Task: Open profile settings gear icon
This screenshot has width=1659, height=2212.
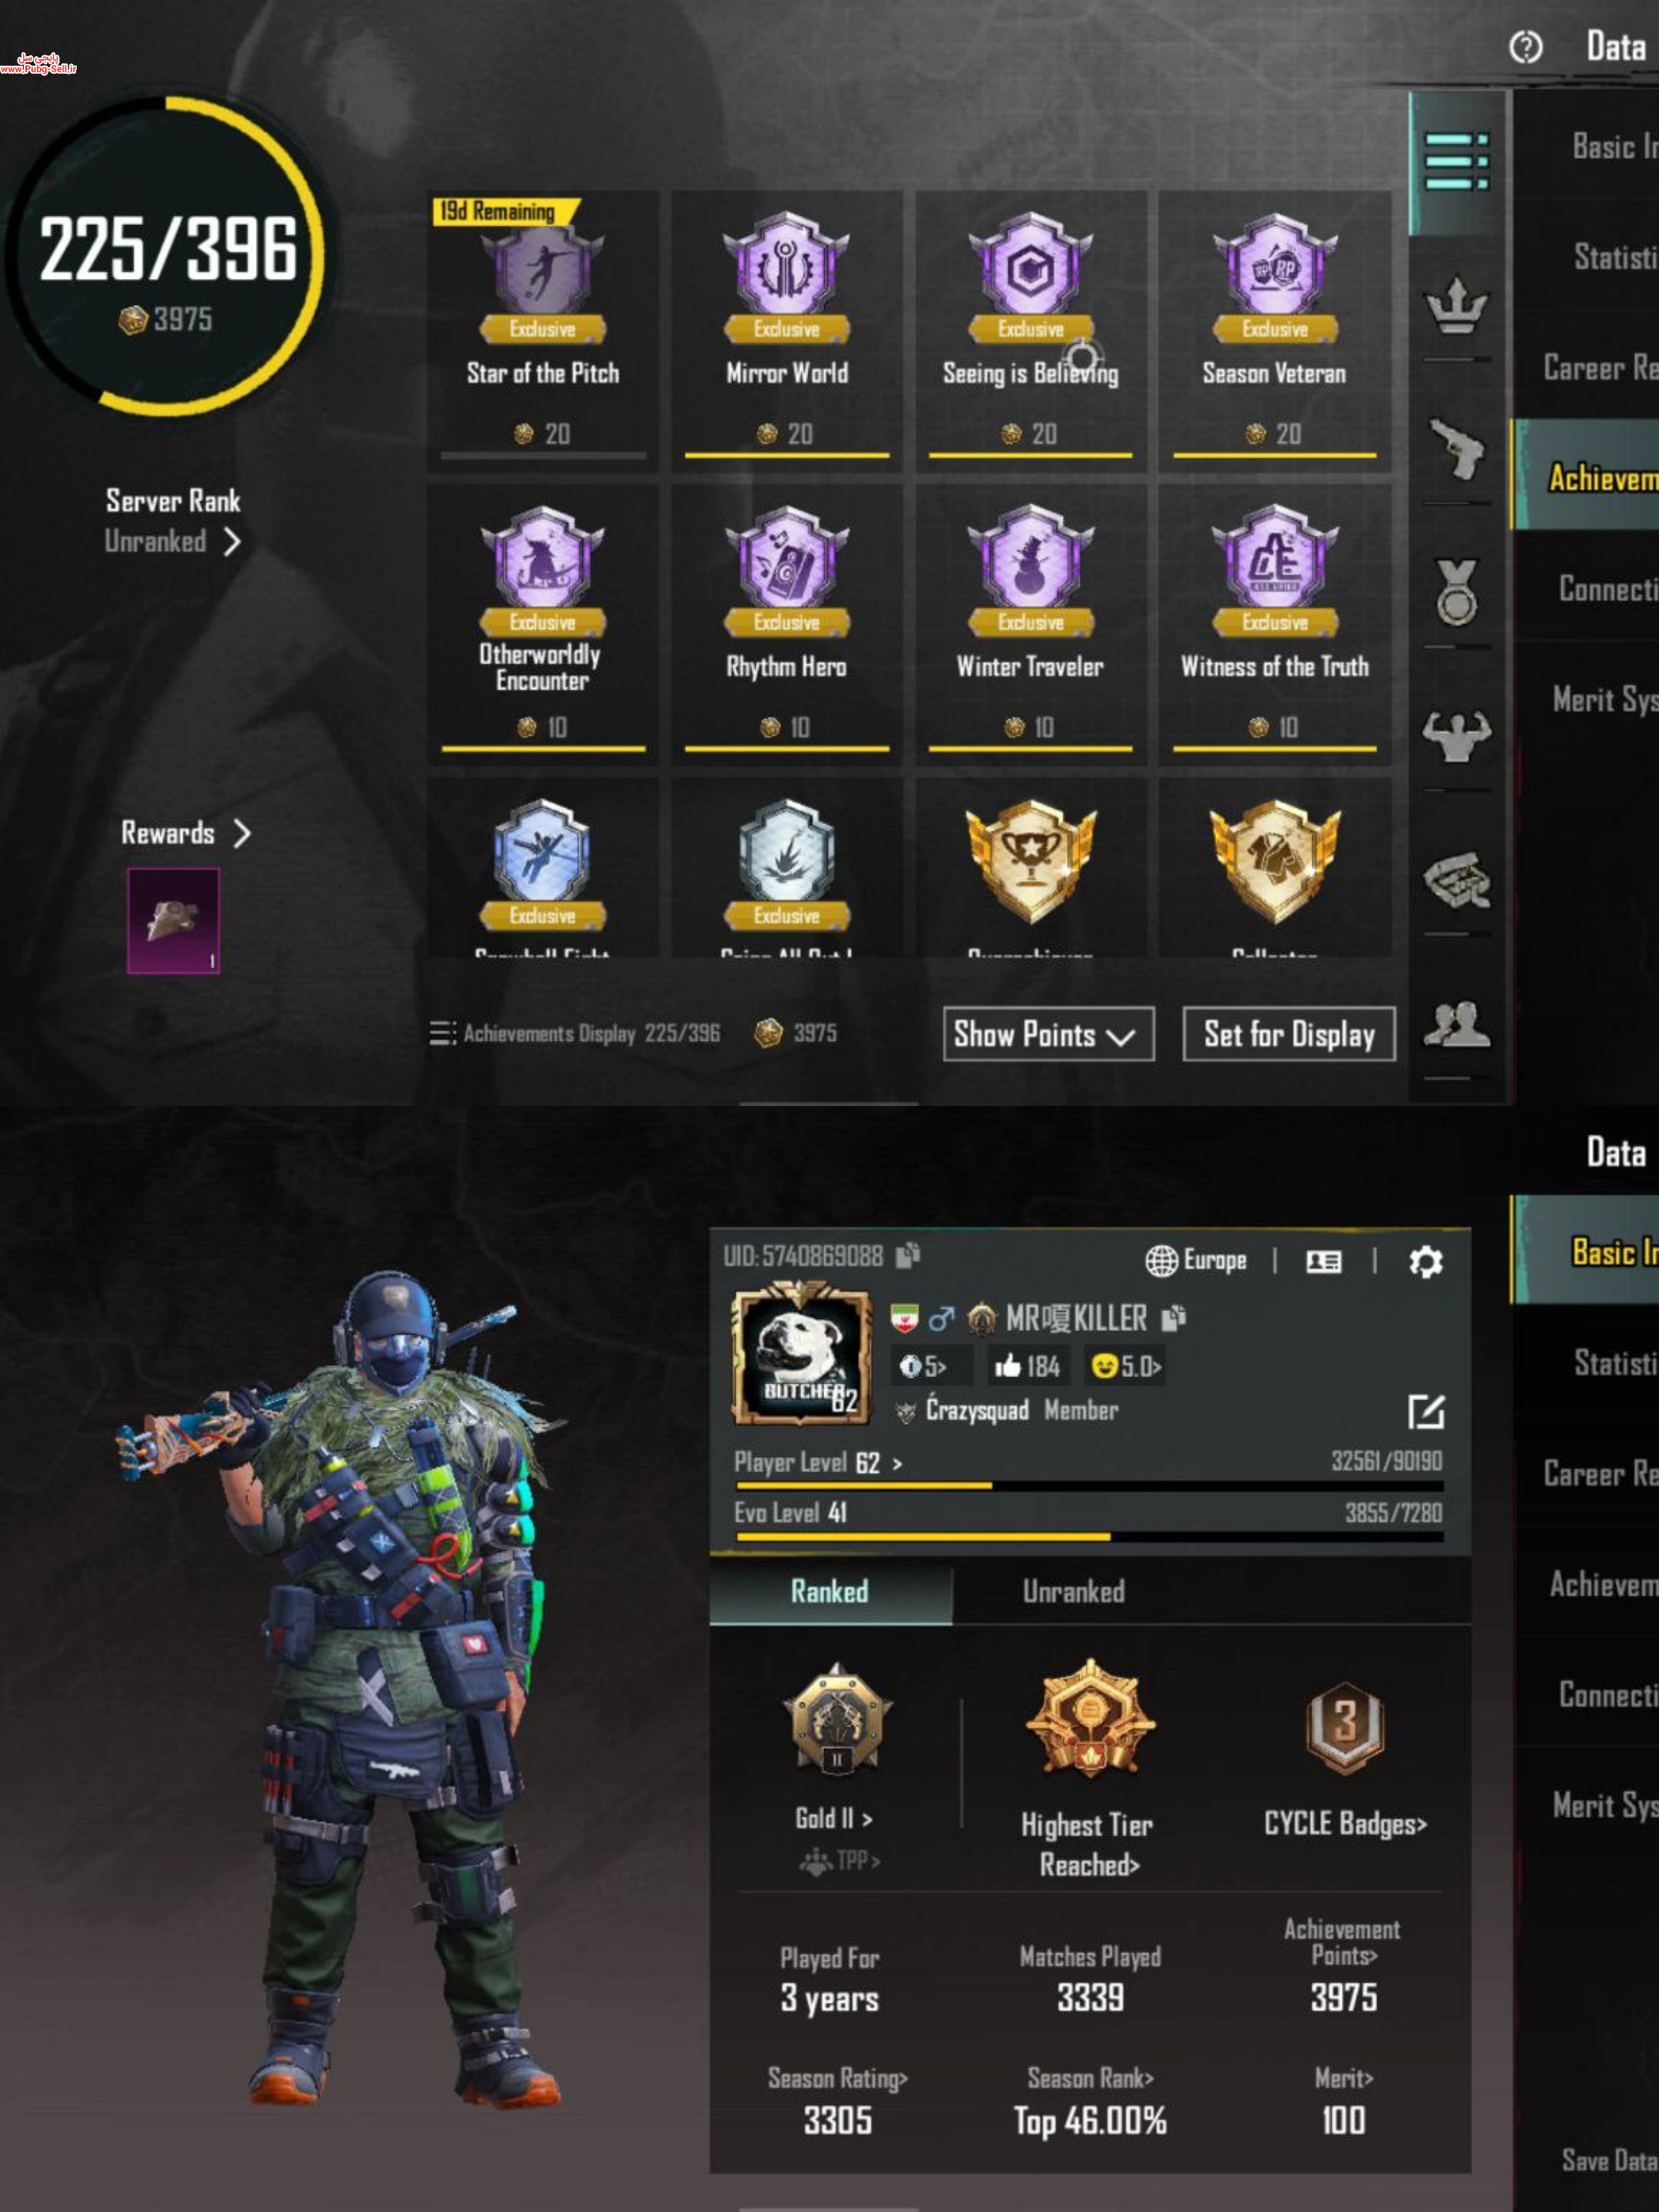Action: coord(1425,1261)
